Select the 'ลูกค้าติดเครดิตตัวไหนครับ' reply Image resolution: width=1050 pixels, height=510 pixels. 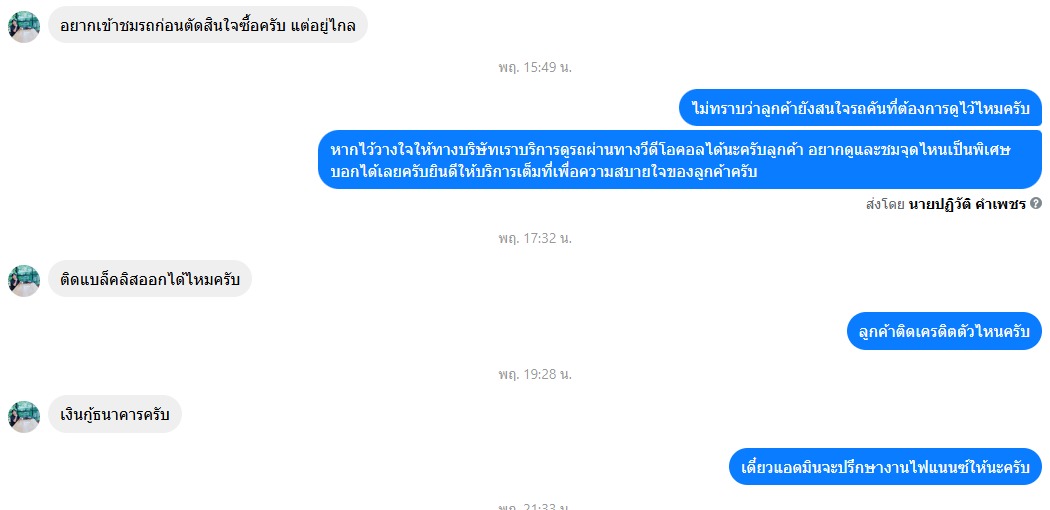pyautogui.click(x=944, y=331)
